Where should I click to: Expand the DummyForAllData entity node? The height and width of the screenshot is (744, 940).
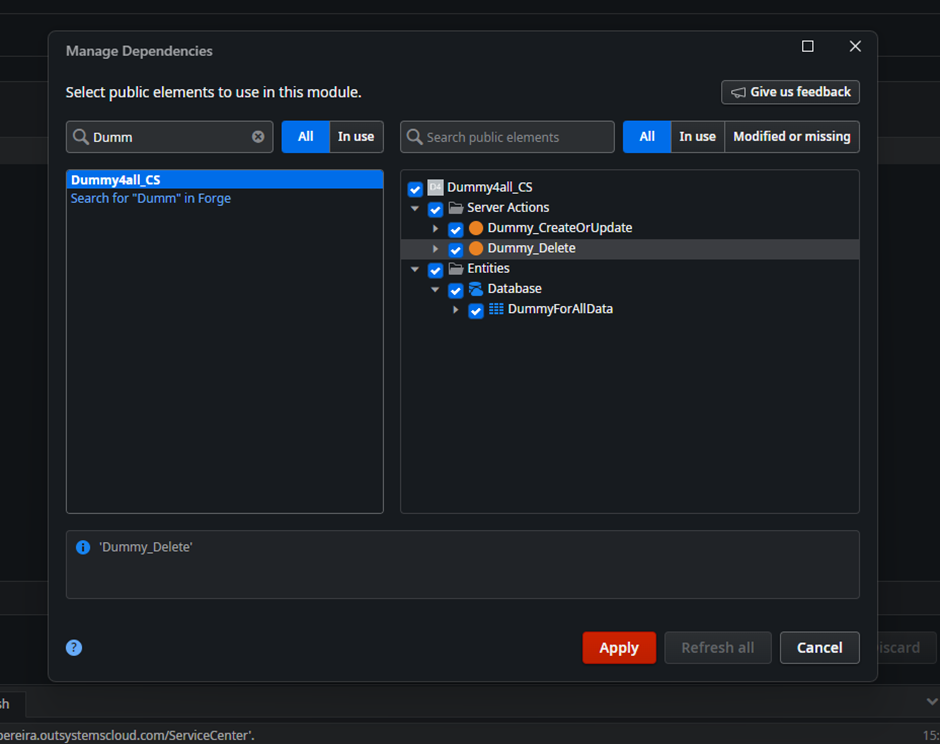click(x=456, y=310)
